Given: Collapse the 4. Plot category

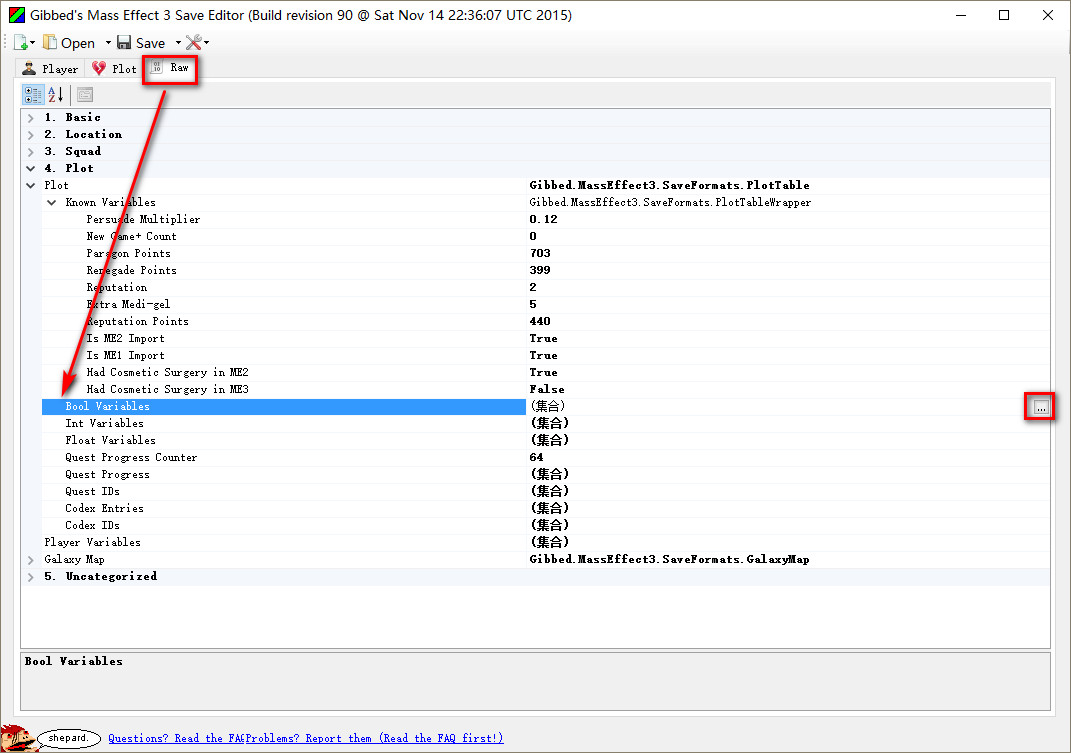Looking at the screenshot, I should coord(31,168).
